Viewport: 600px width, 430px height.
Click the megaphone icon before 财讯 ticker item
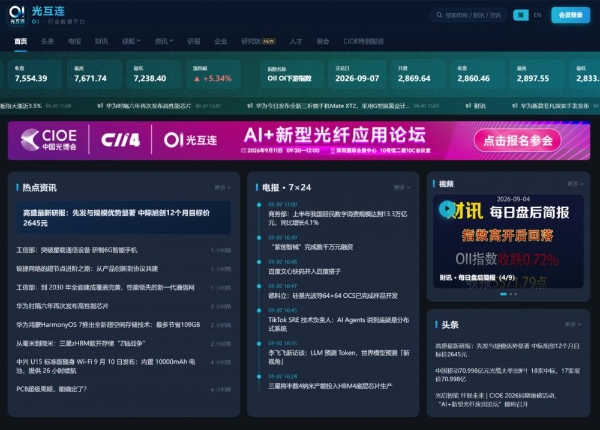pos(468,106)
